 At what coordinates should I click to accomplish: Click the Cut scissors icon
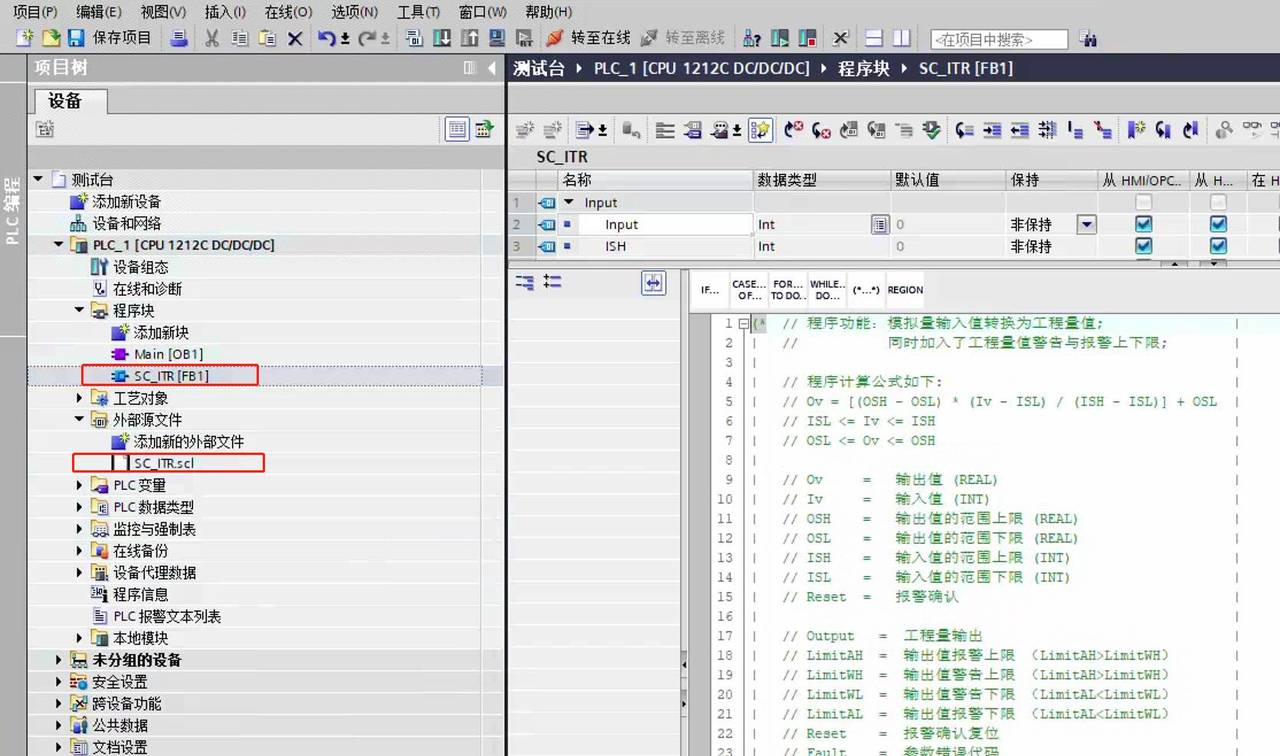(x=212, y=38)
